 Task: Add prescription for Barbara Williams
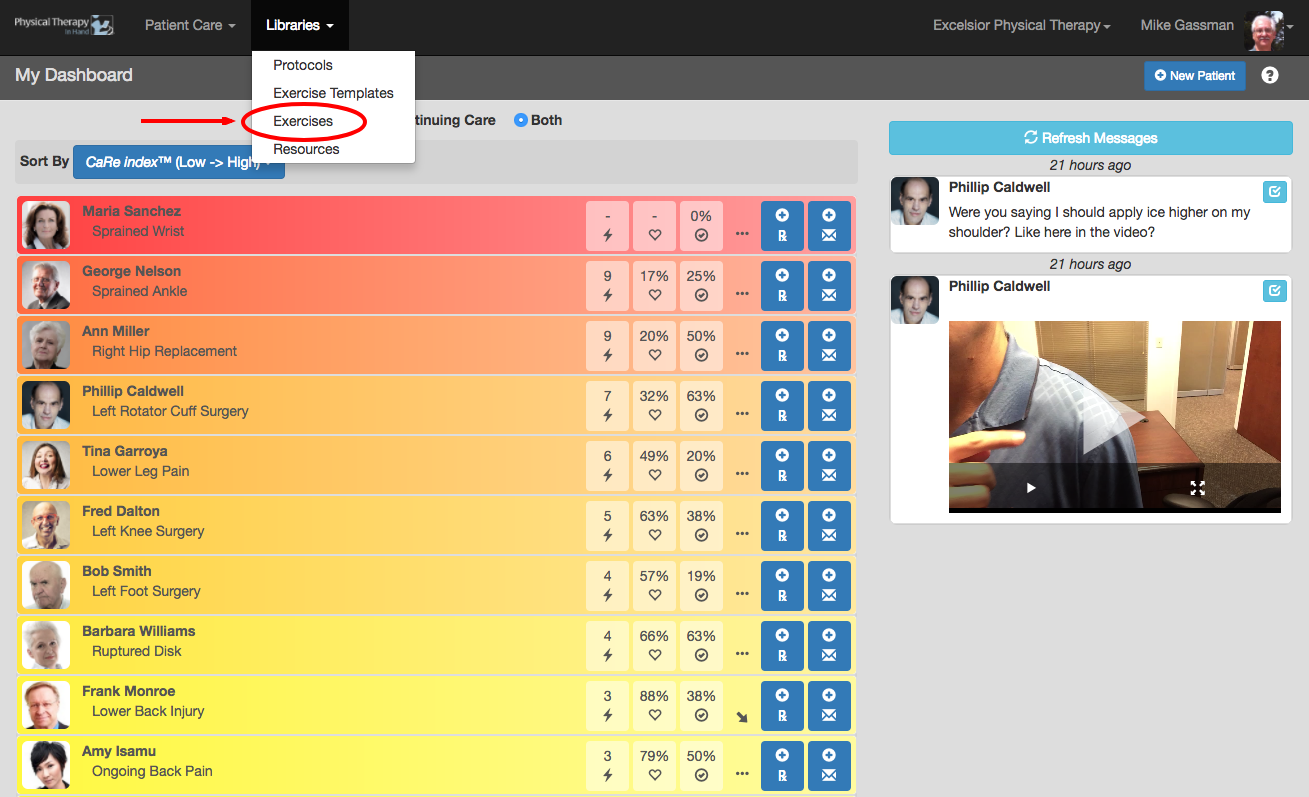[782, 645]
